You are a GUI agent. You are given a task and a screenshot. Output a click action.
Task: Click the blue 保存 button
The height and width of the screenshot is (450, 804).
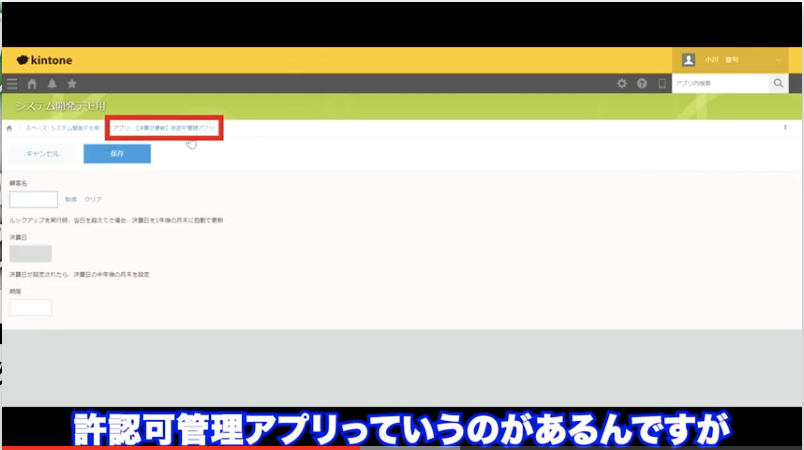(117, 154)
